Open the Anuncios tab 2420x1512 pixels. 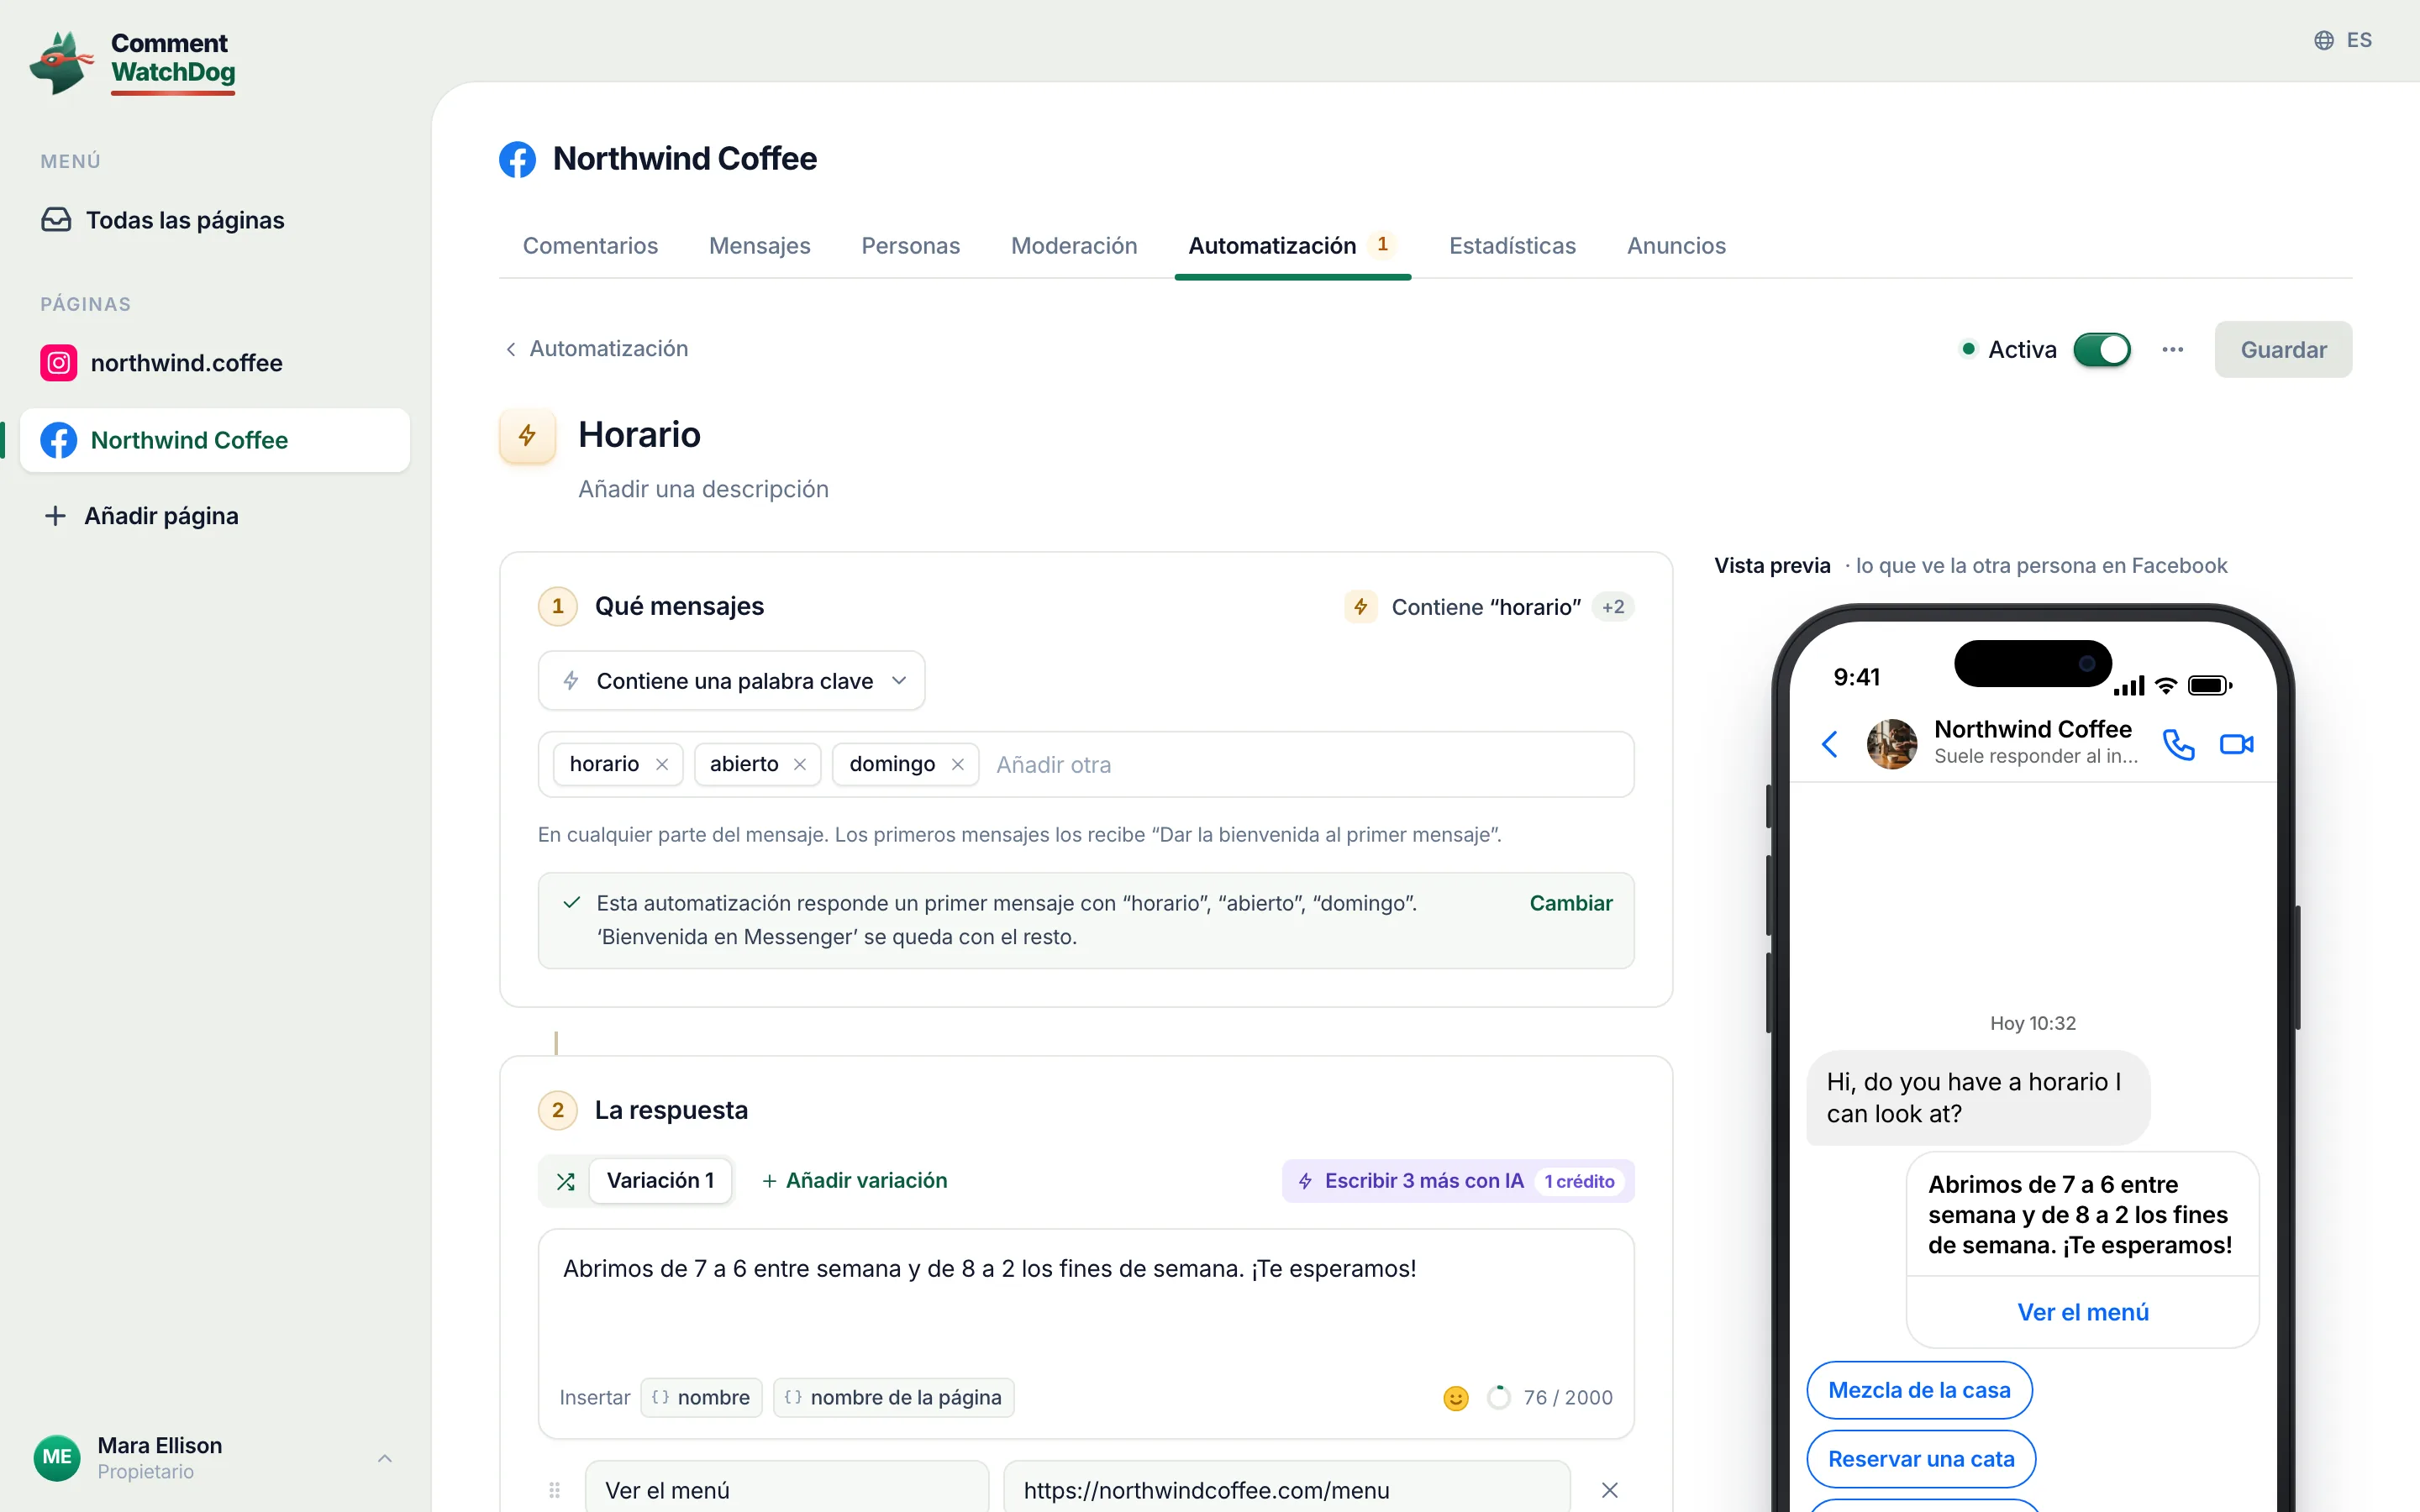point(1676,246)
